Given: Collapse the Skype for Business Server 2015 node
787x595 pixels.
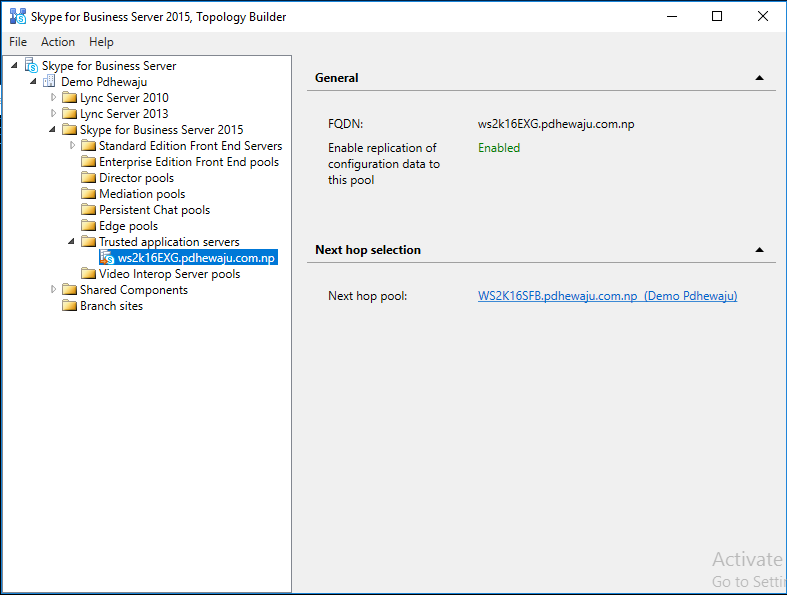Looking at the screenshot, I should (52, 130).
